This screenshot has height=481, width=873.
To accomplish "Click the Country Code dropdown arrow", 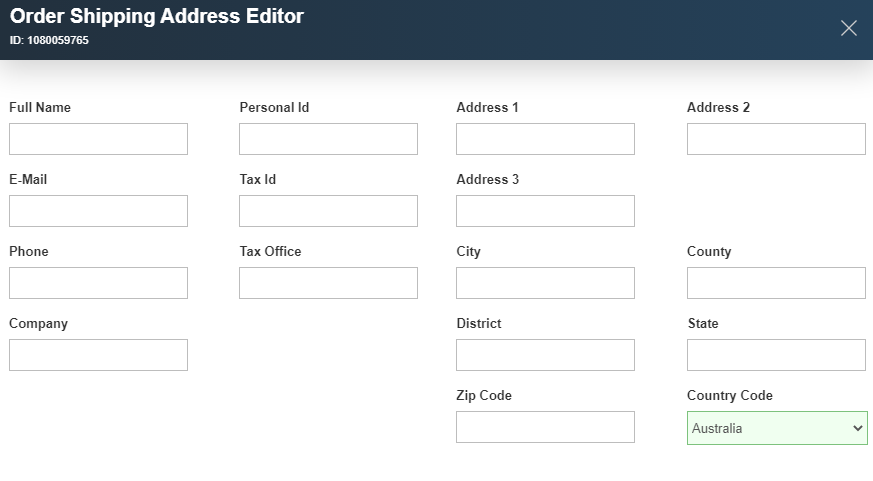I will [x=857, y=428].
